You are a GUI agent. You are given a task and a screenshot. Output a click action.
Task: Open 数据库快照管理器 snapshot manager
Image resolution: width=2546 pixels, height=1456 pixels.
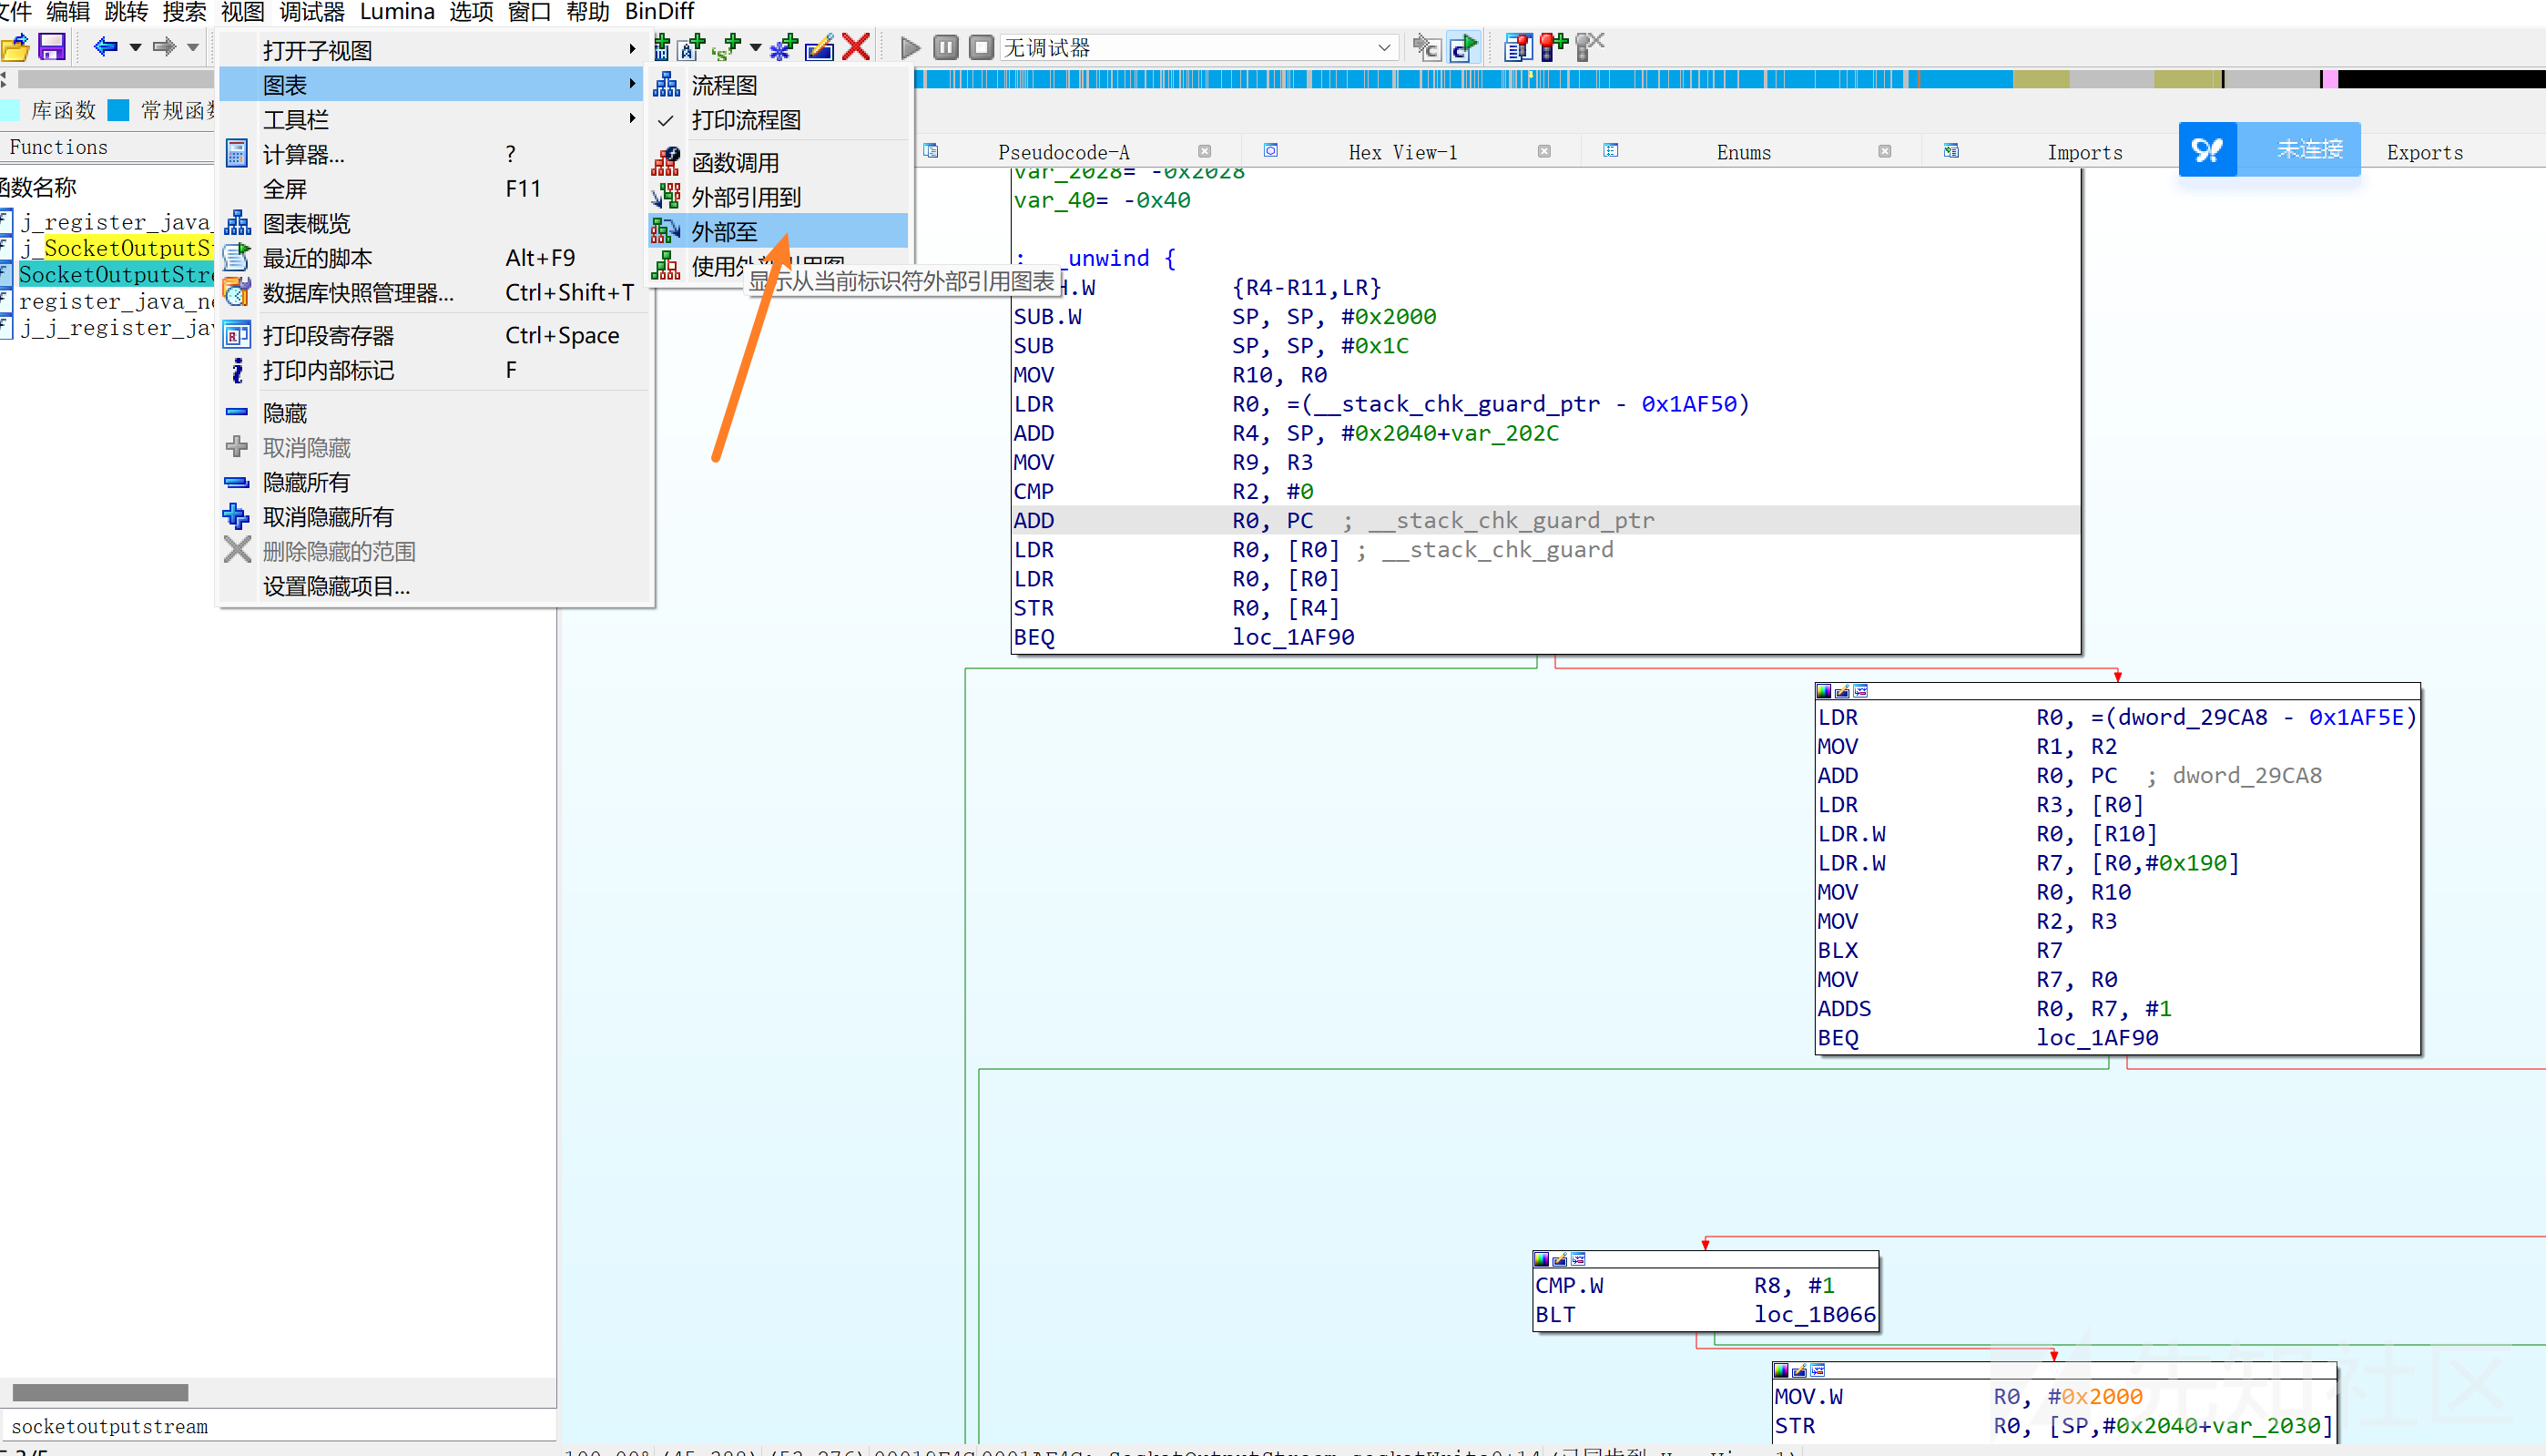pyautogui.click(x=431, y=292)
